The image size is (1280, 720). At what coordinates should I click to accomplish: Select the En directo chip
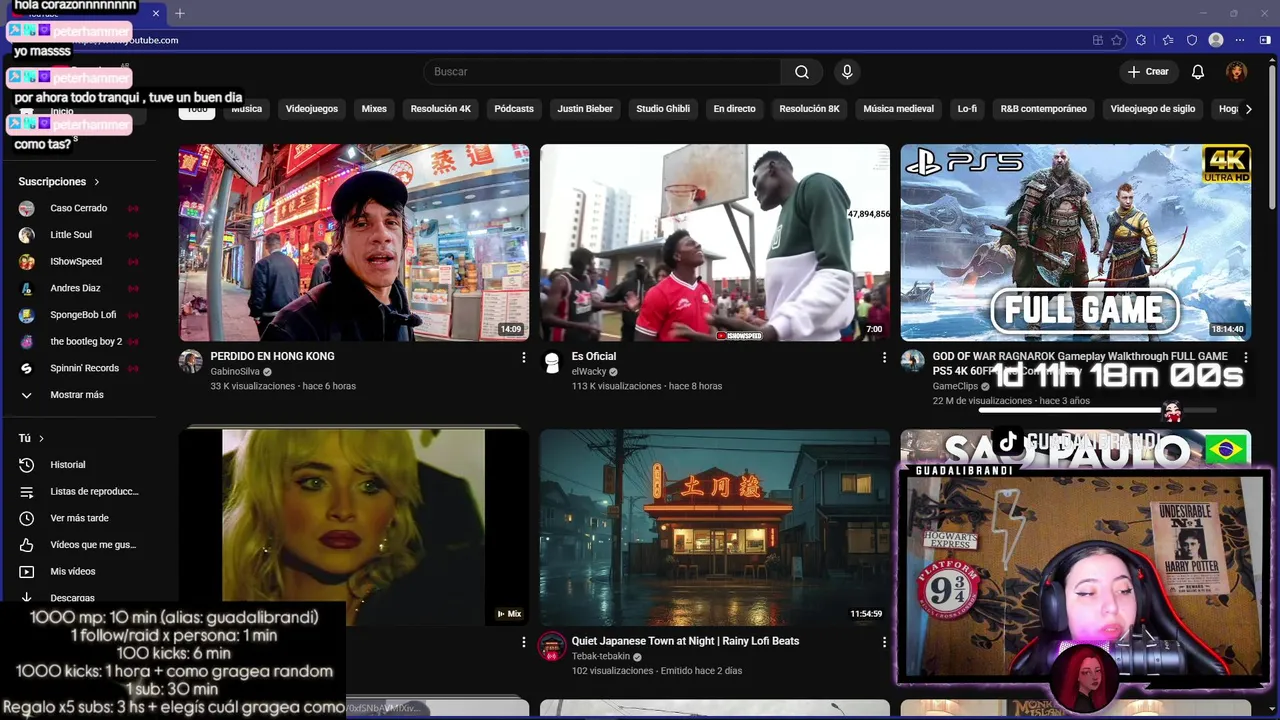click(734, 109)
